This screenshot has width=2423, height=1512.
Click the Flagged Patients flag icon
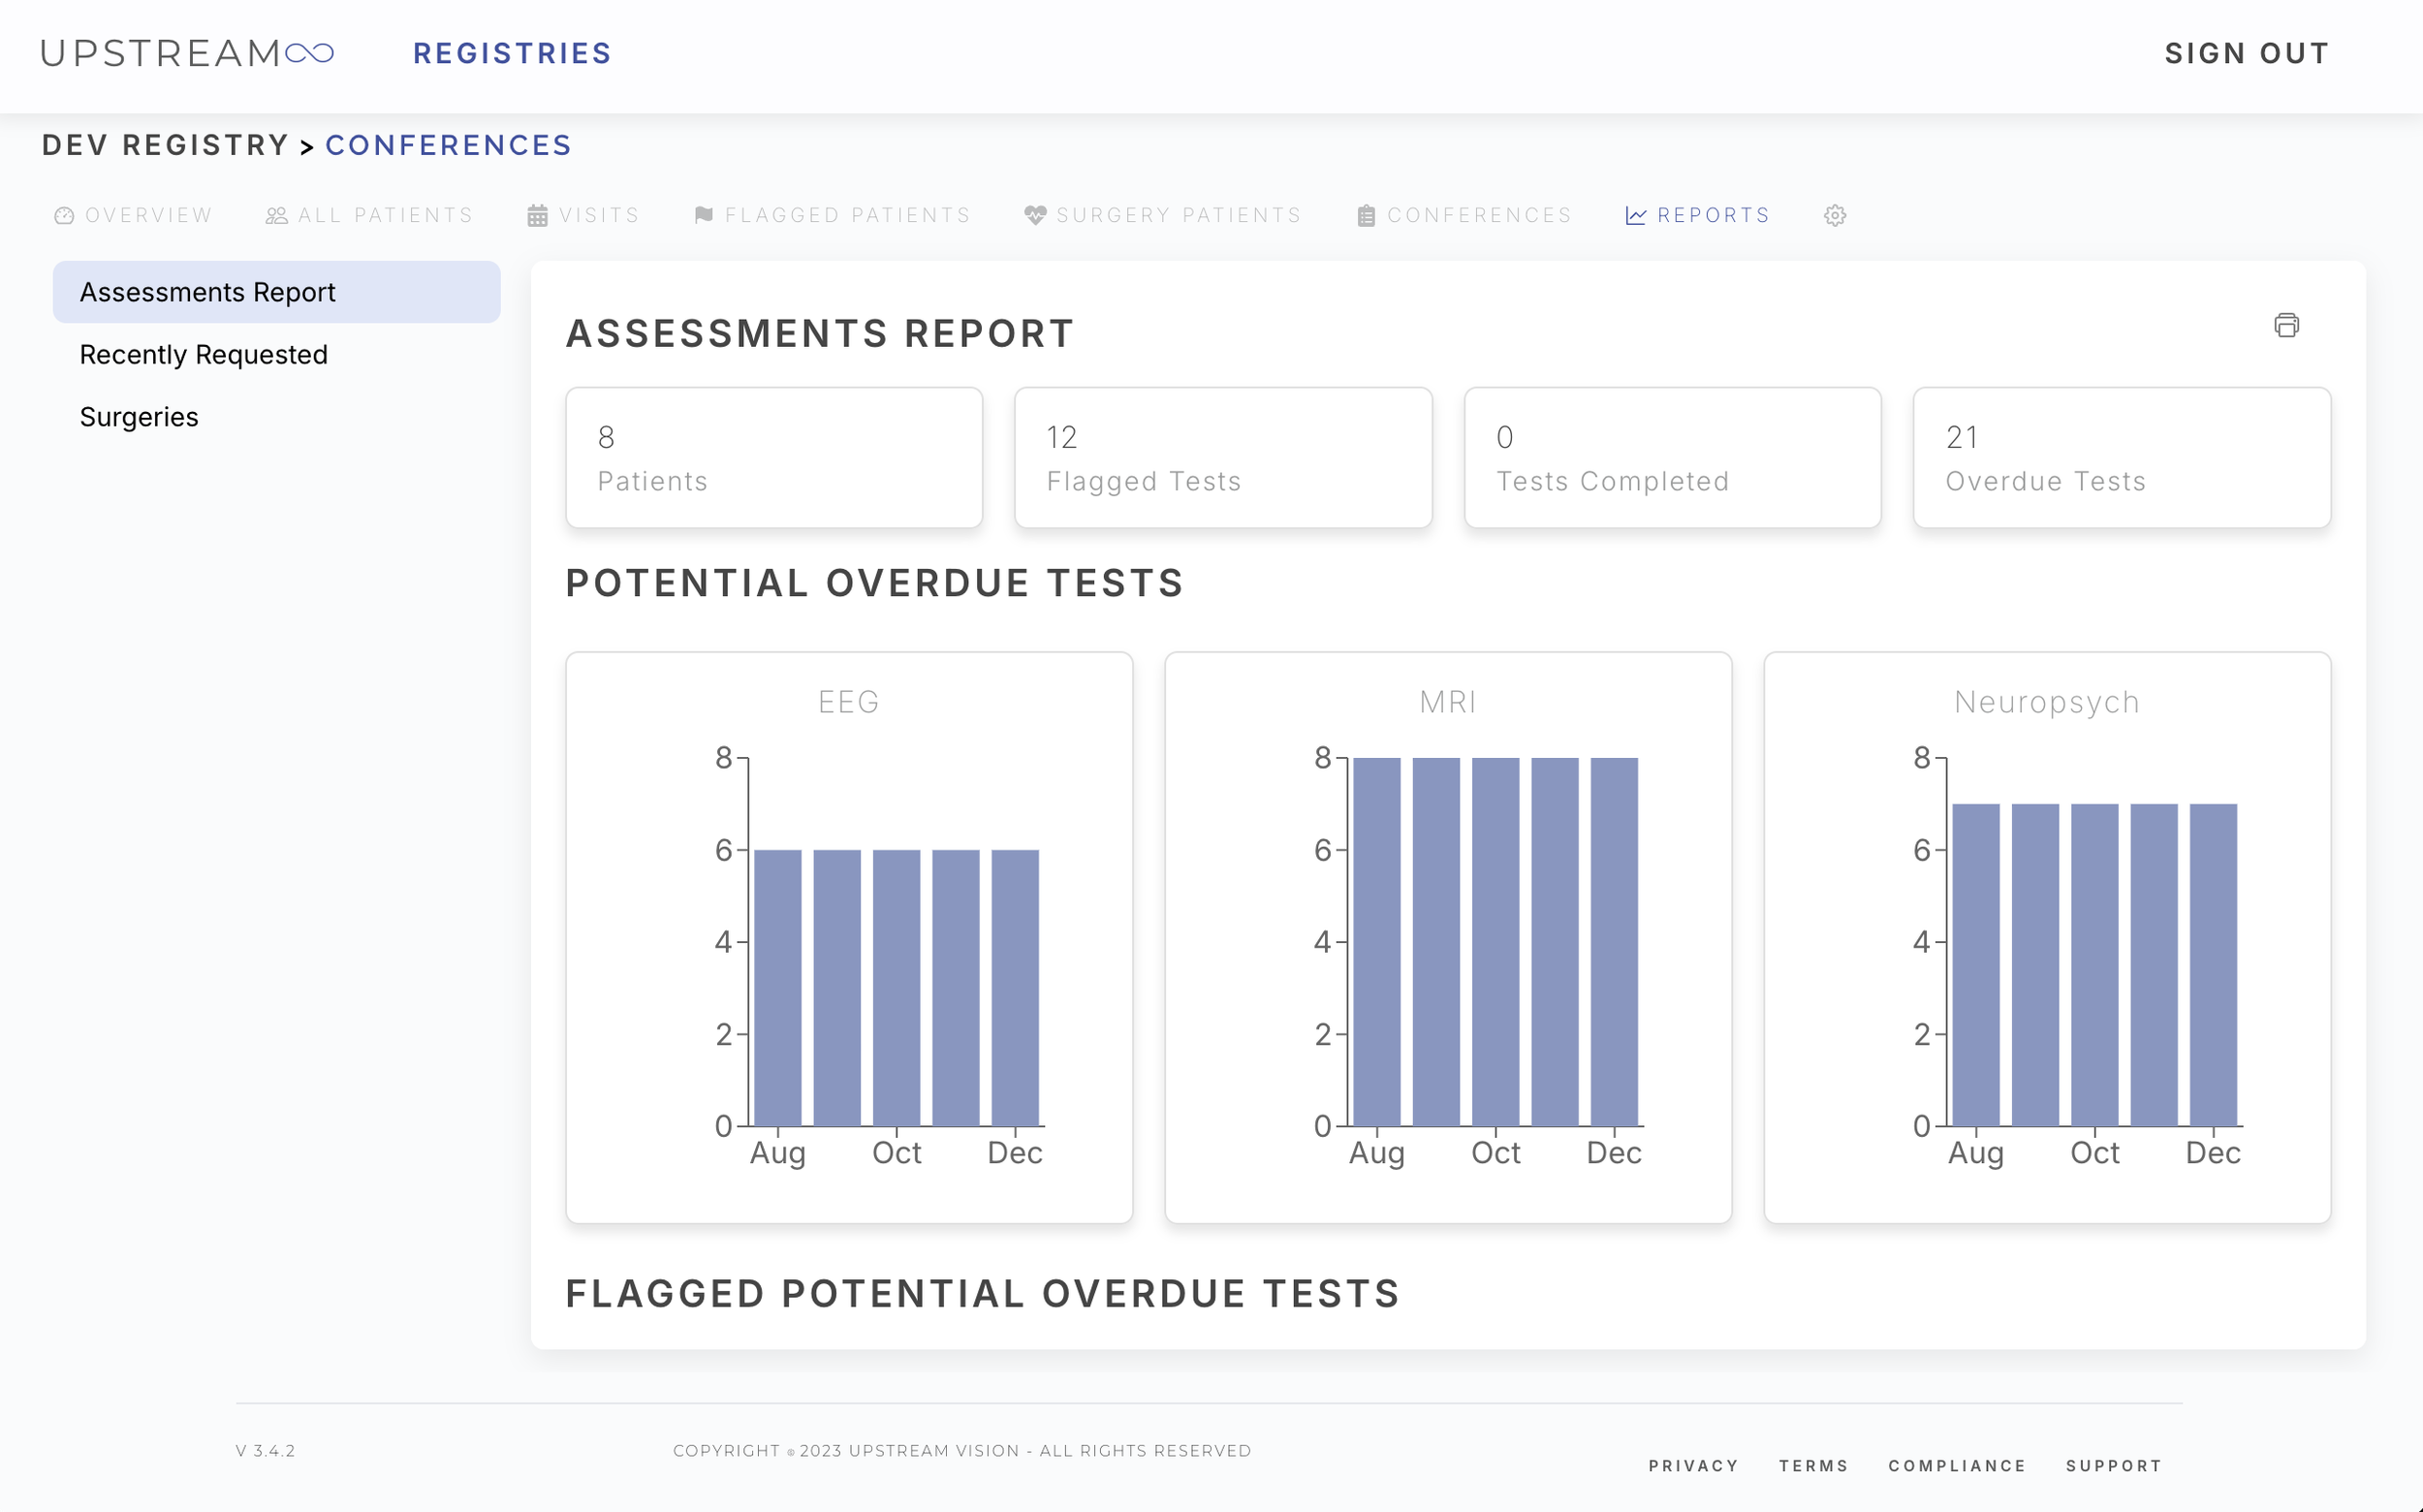[x=703, y=215]
